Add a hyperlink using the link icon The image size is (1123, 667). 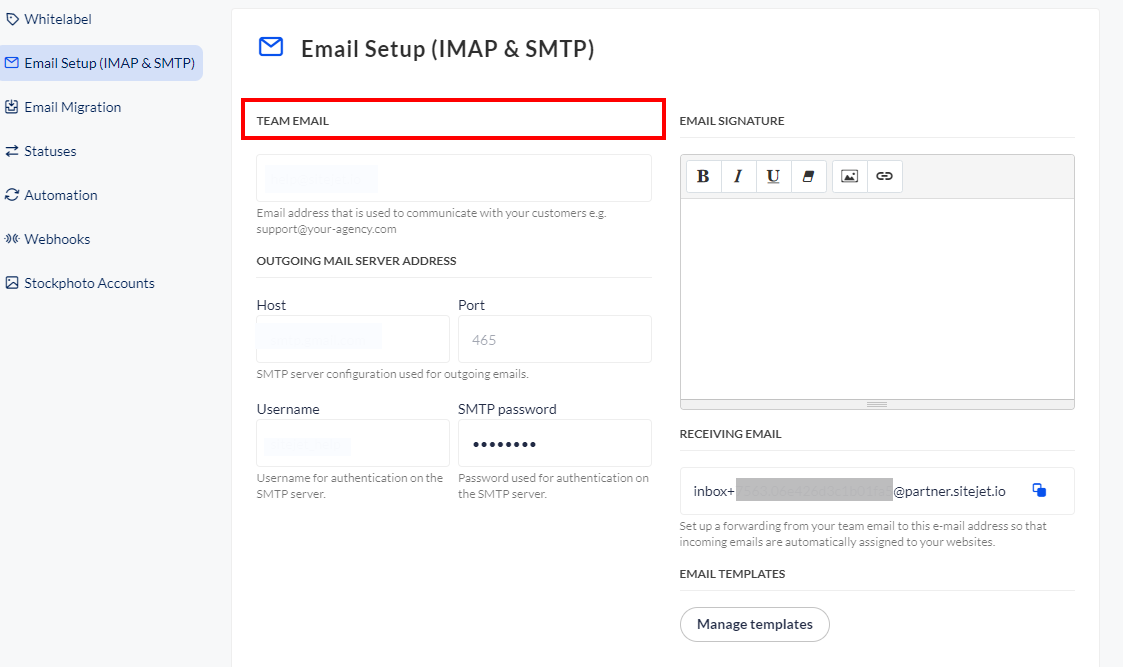(x=884, y=176)
